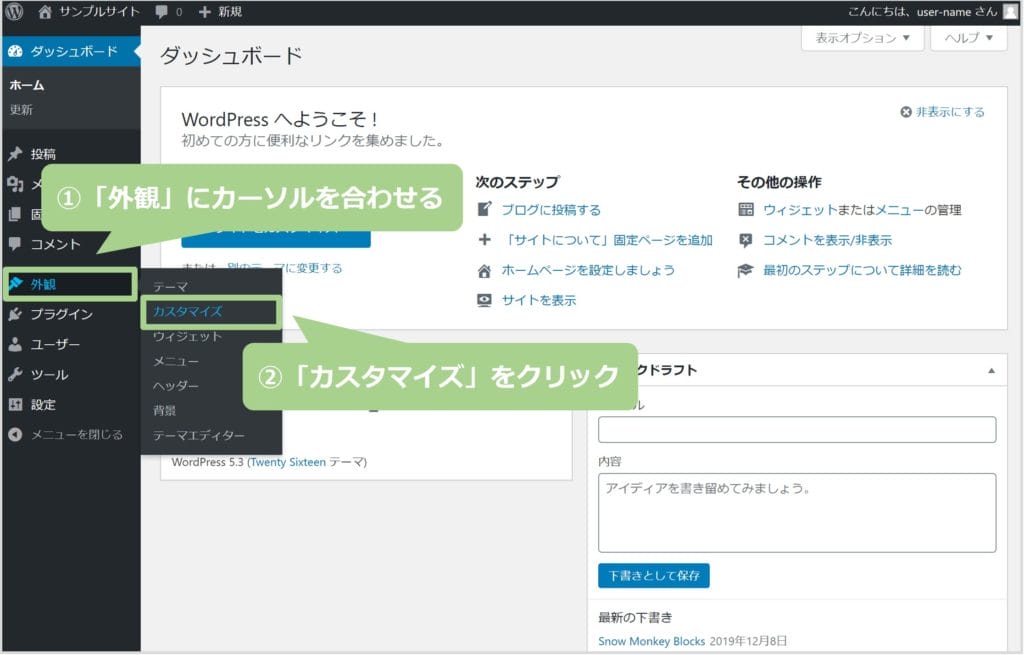Open the Snow Monkey Blocks draft link
Screen dimensions: 1024x655
pos(651,641)
